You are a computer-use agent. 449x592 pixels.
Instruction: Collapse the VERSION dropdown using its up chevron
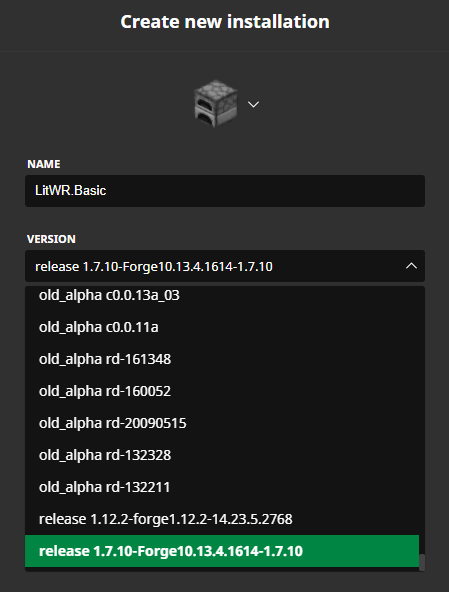tap(411, 266)
